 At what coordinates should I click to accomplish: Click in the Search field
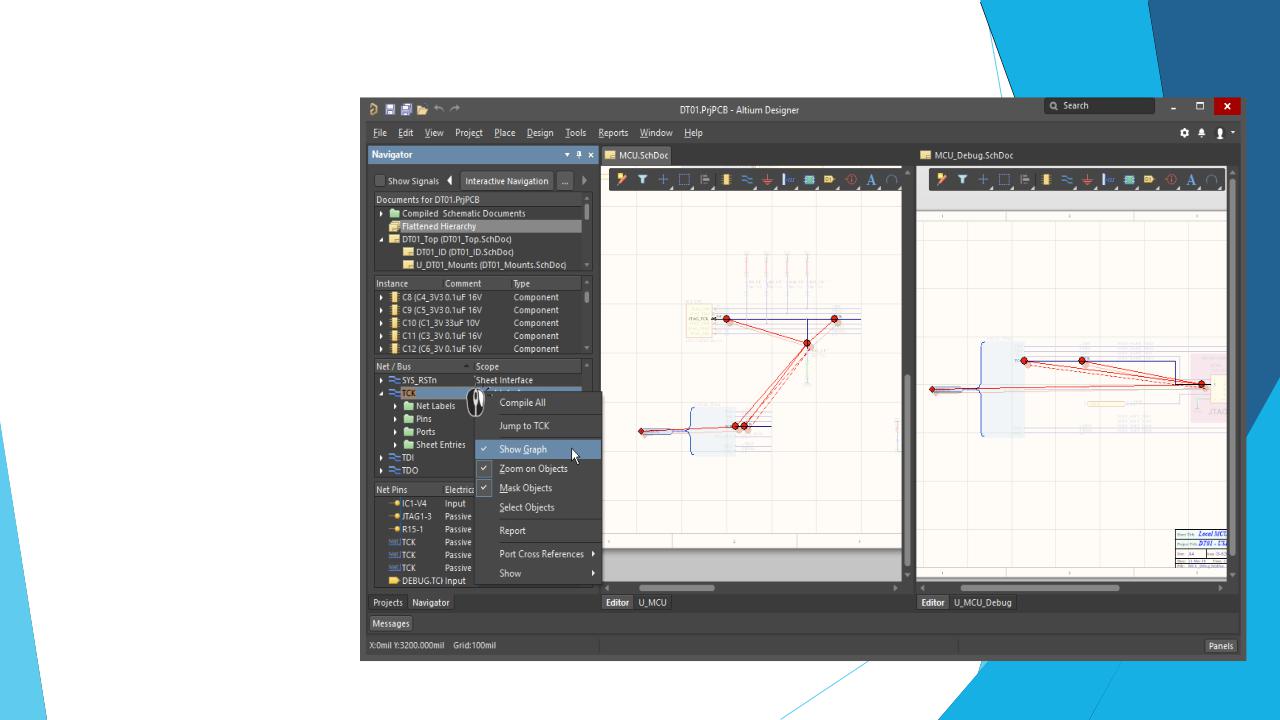tap(1098, 106)
